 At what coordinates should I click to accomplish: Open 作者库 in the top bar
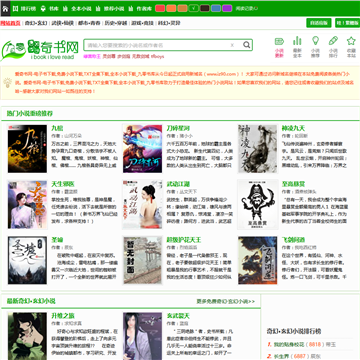tap(140, 9)
